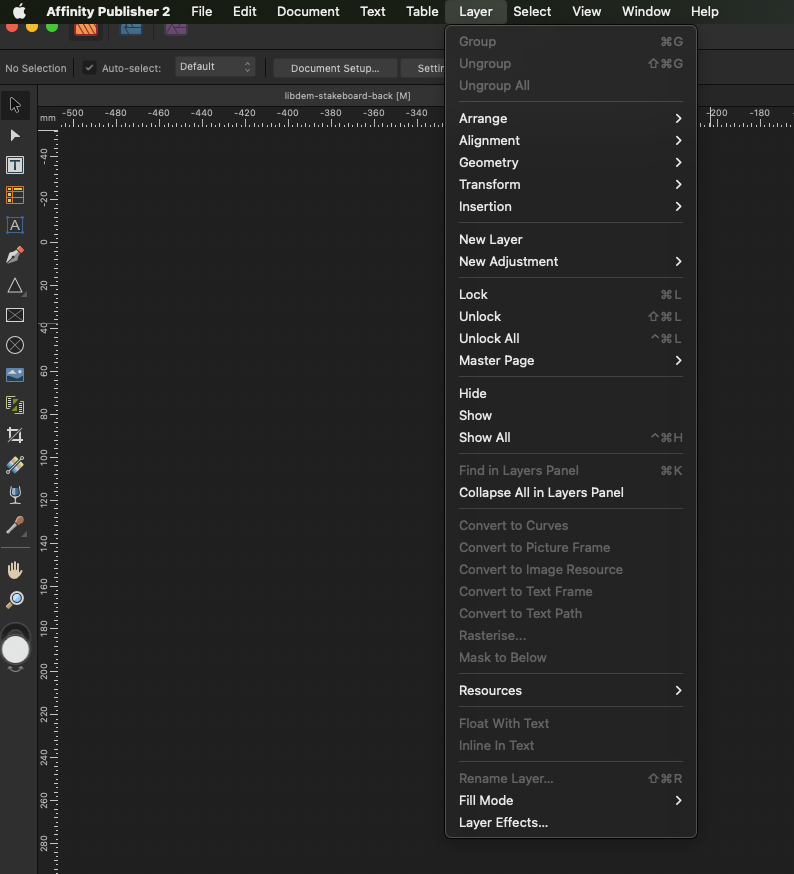Select the Data Merge Layout tool
This screenshot has height=874, width=794.
[15, 405]
